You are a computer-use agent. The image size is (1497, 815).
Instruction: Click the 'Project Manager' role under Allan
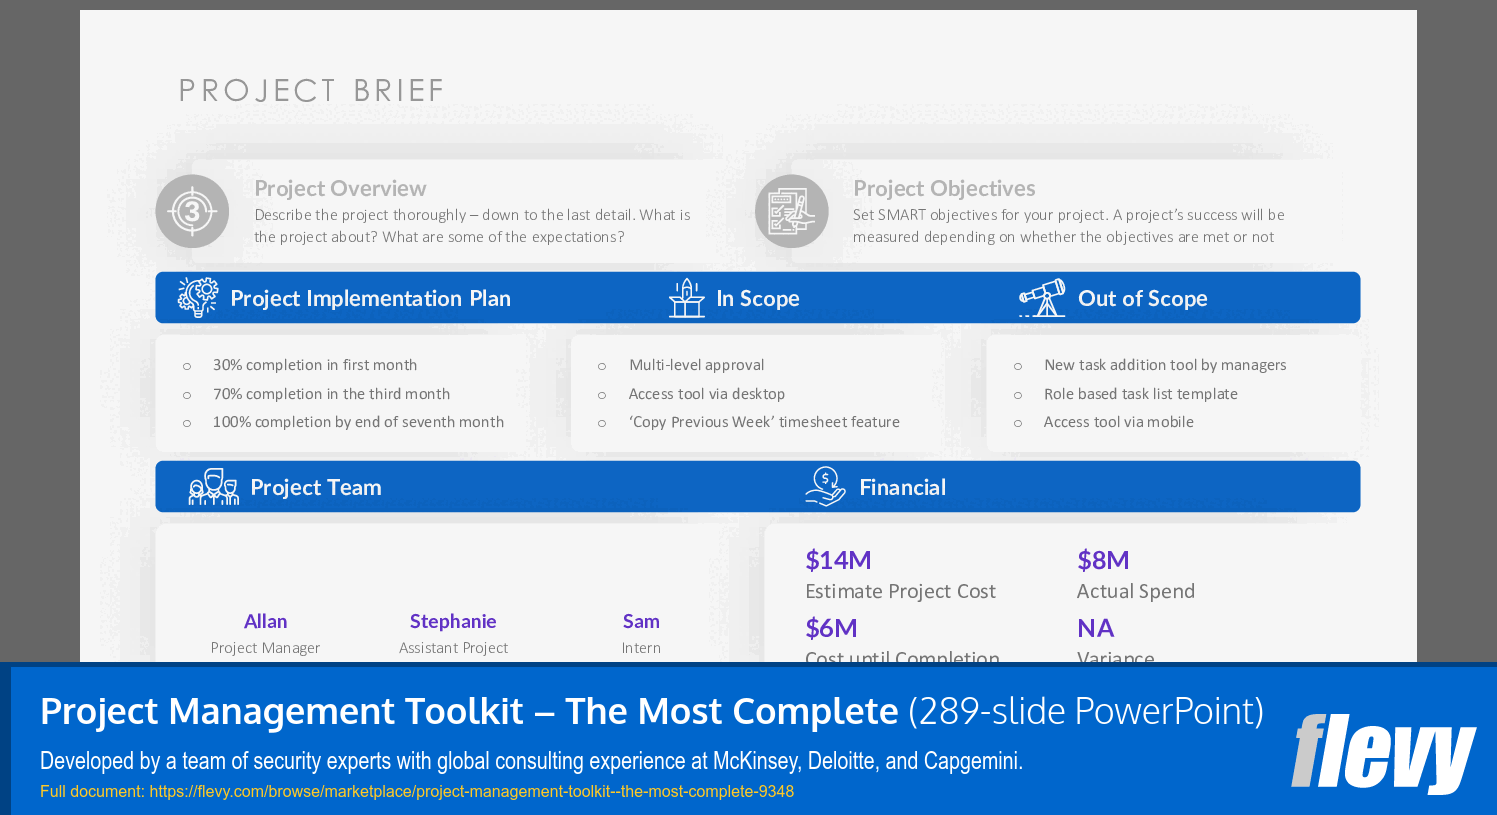(x=265, y=648)
